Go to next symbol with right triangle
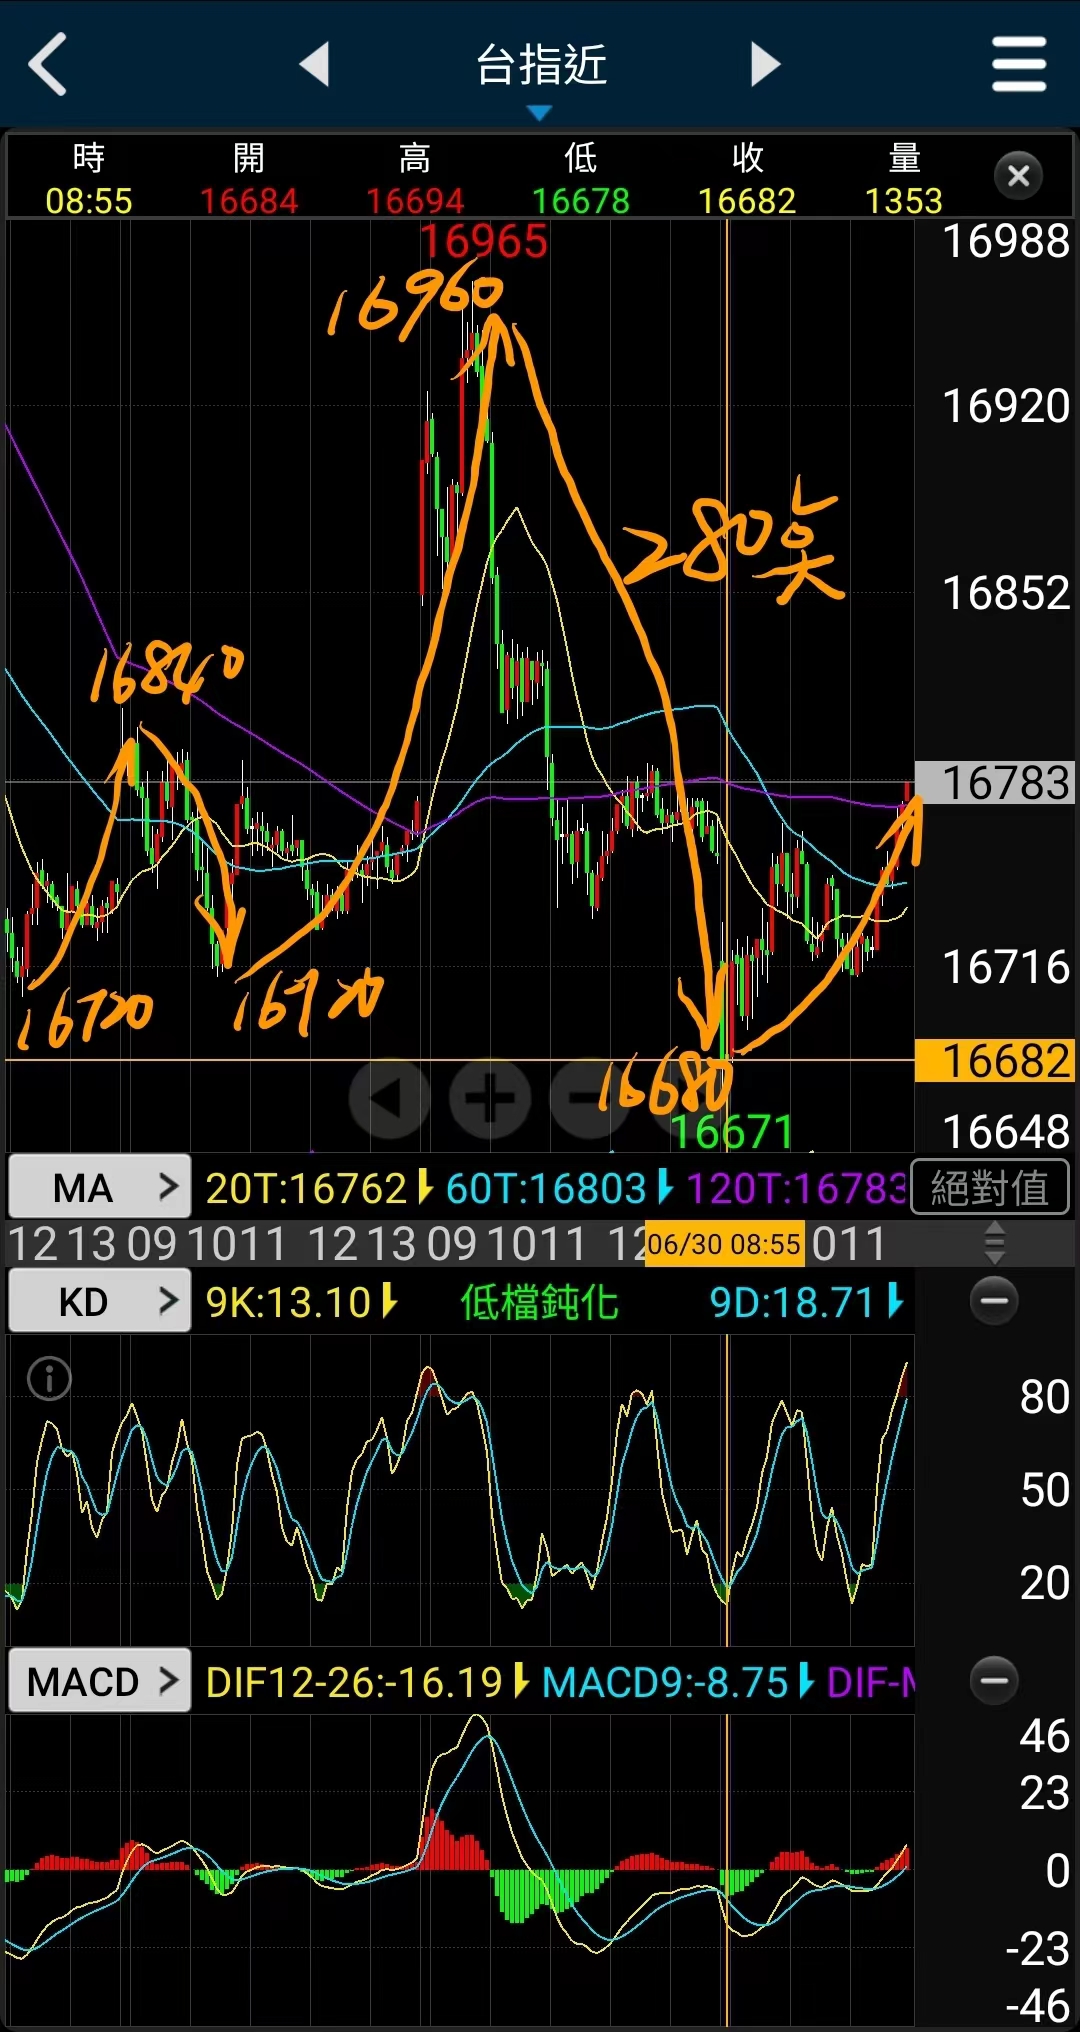This screenshot has height=2032, width=1080. [765, 64]
